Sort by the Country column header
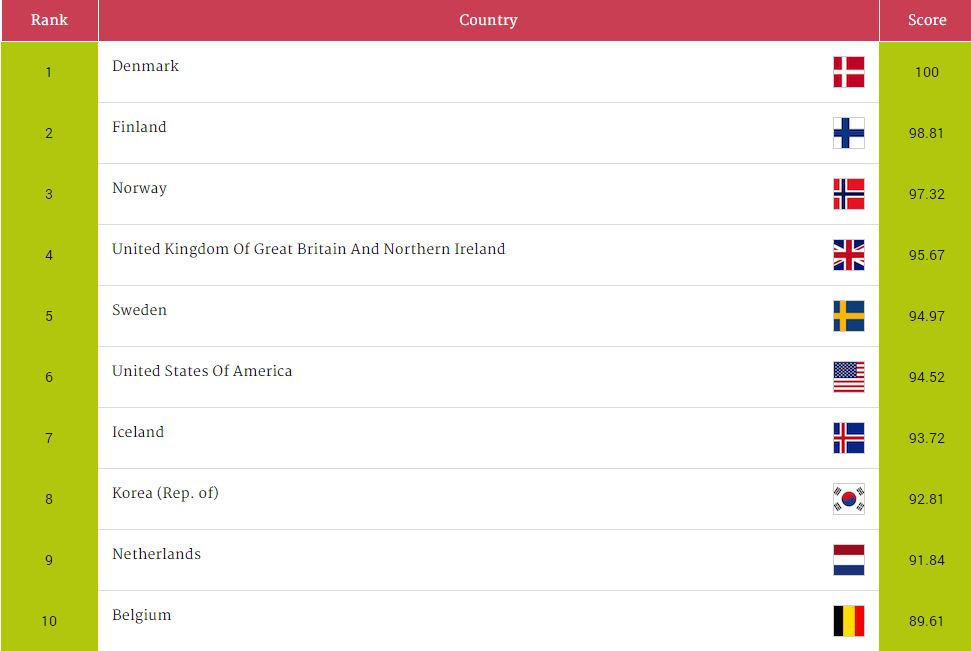This screenshot has width=971, height=651. click(488, 20)
